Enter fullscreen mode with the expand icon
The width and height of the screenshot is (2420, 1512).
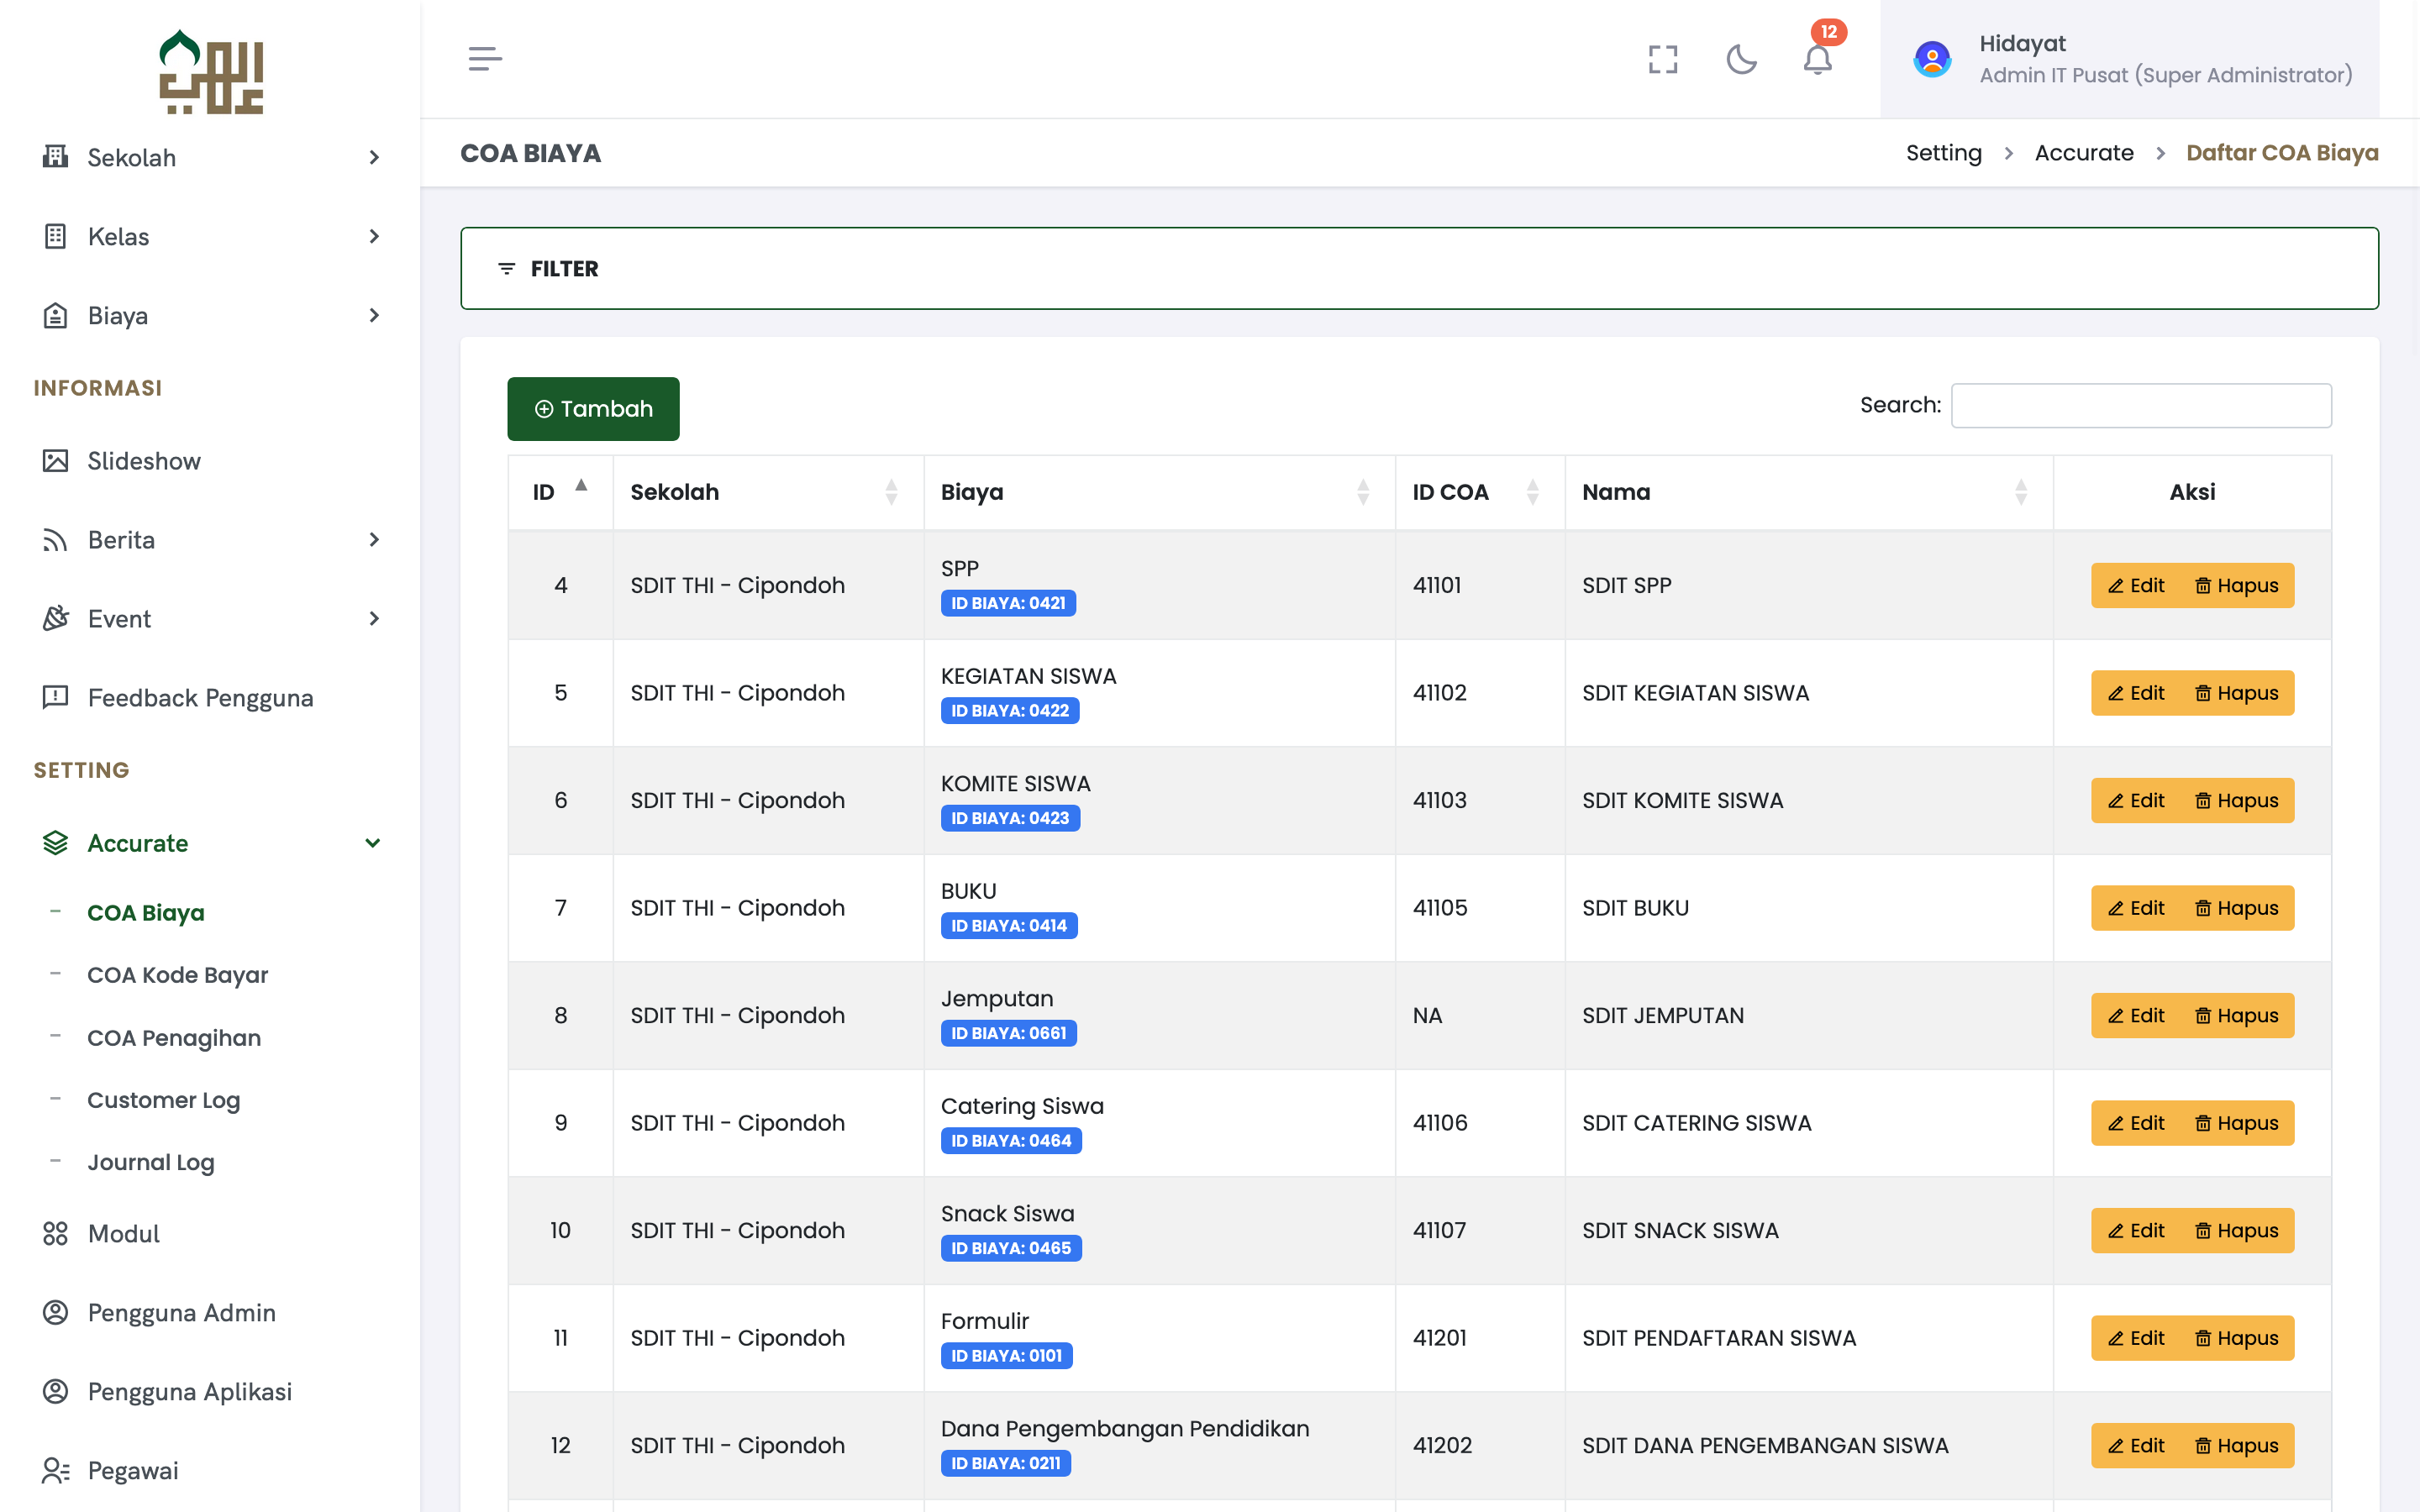click(x=1663, y=59)
